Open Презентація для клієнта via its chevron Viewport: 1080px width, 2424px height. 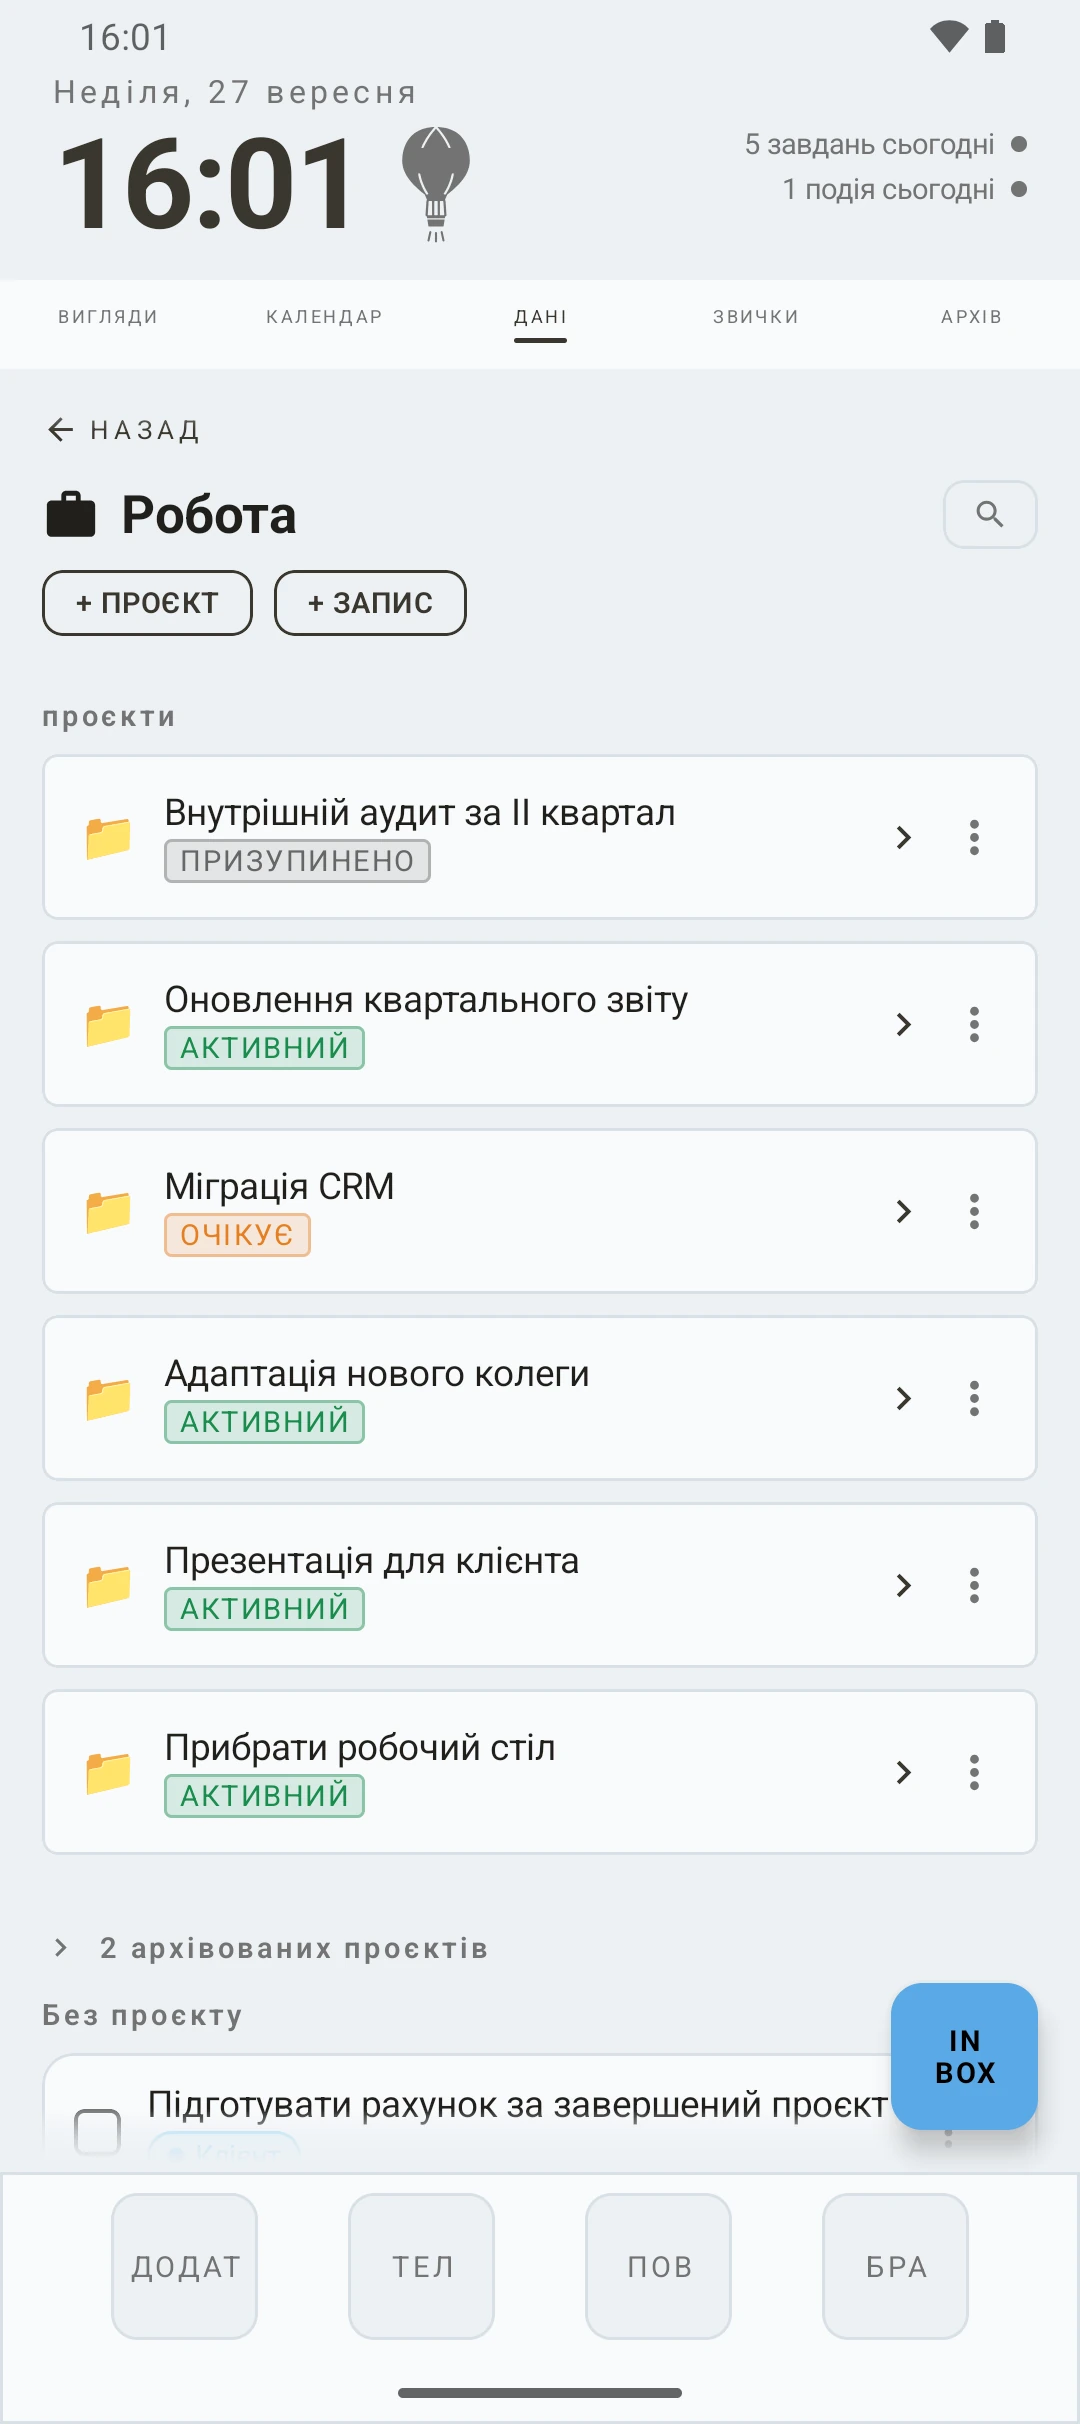coord(903,1585)
